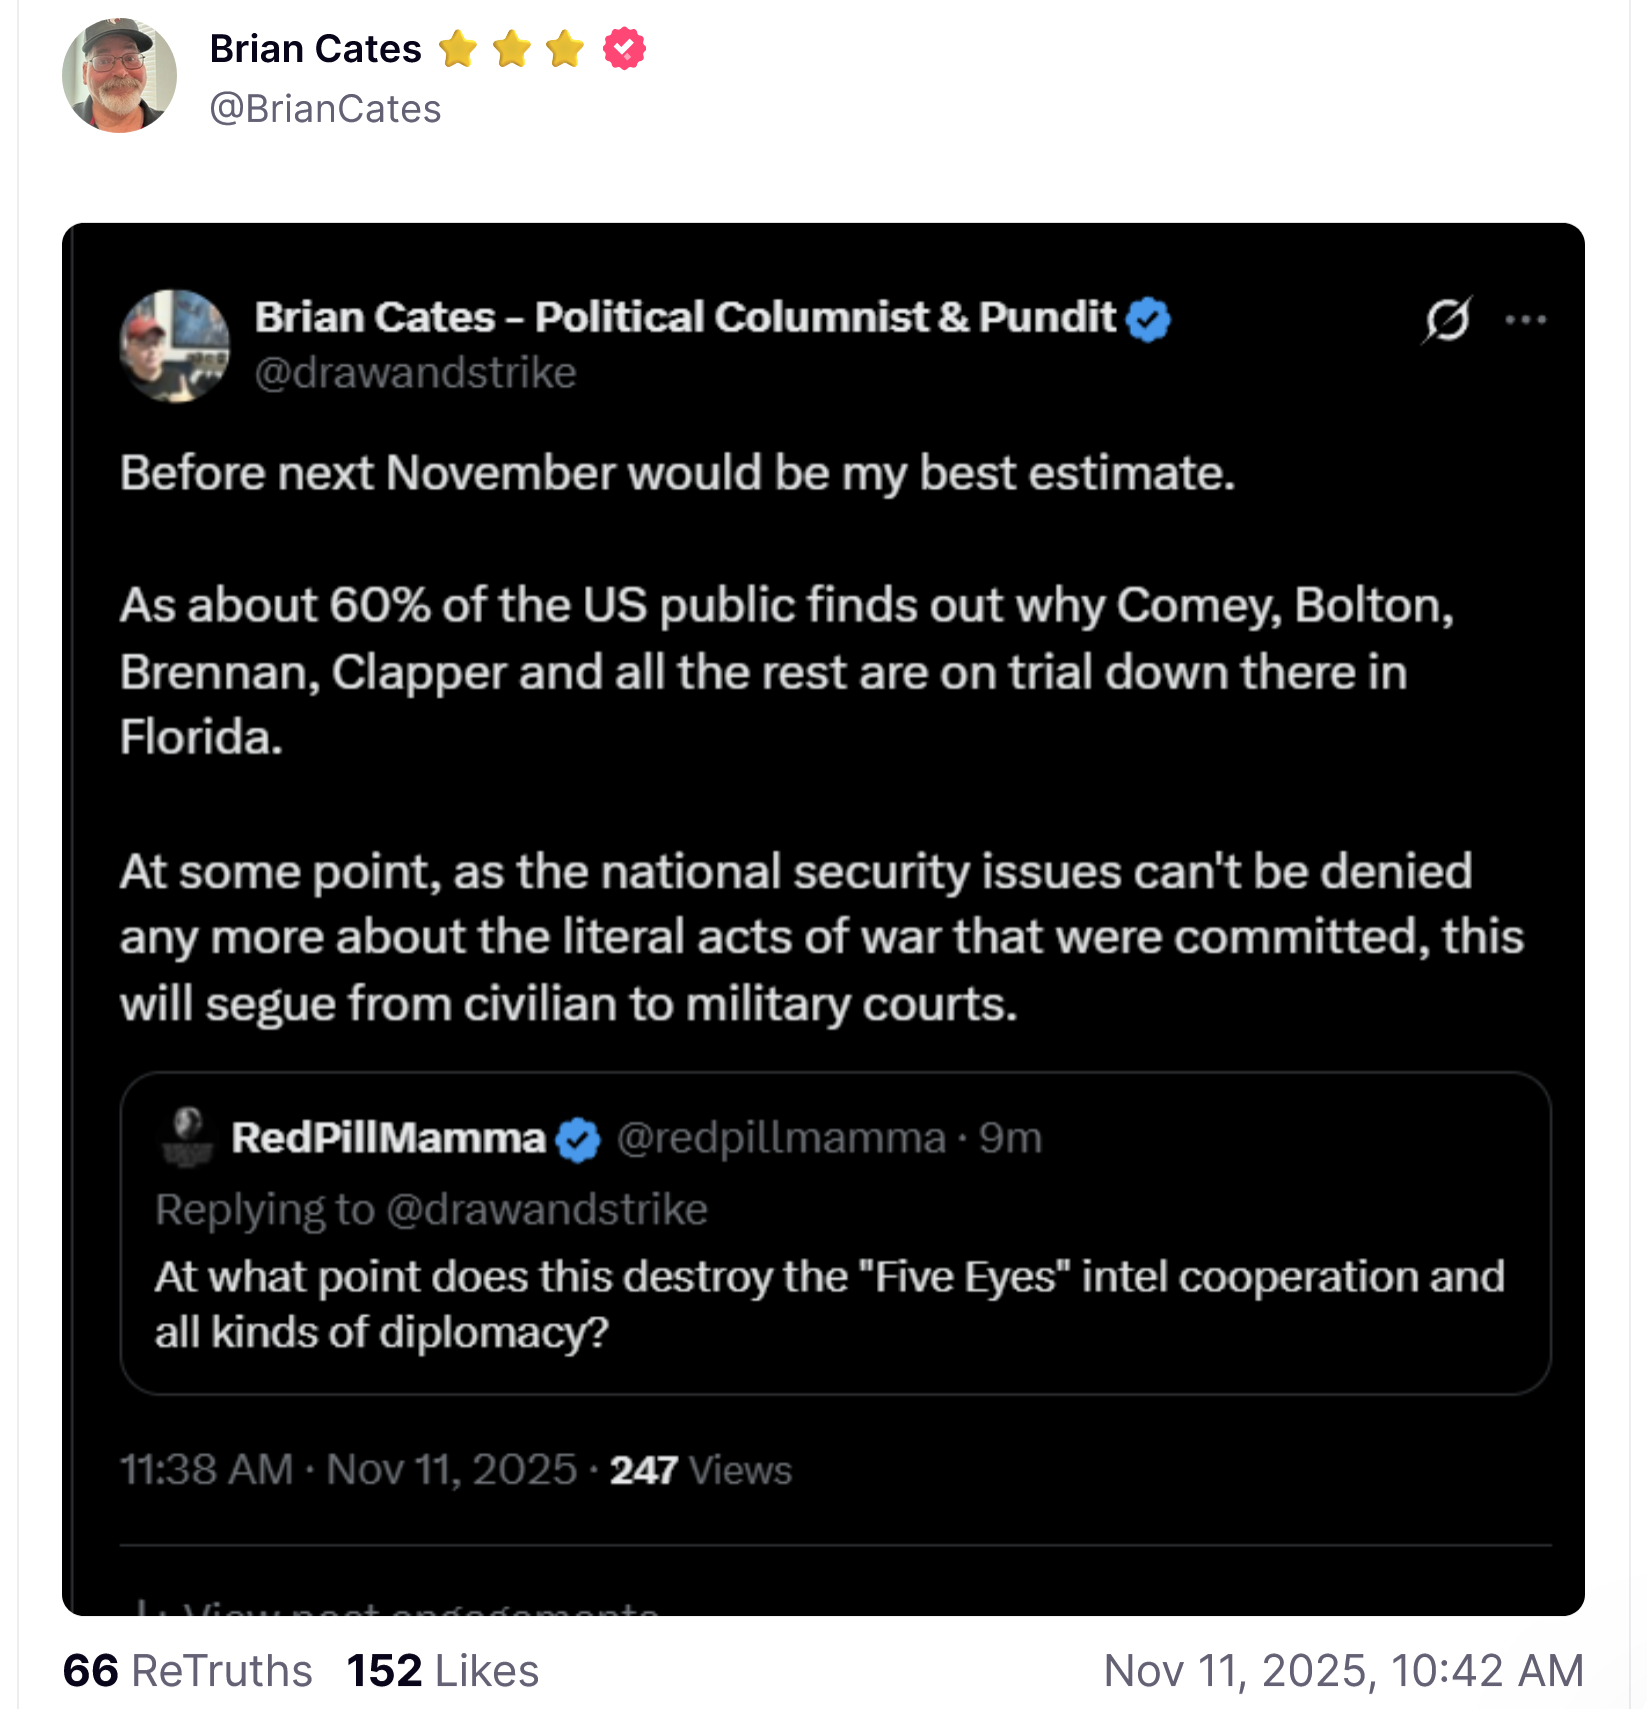The image size is (1647, 1709).
Task: Click the Nov 11, 2025, 10:42 AM timestamp
Action: 1343,1671
